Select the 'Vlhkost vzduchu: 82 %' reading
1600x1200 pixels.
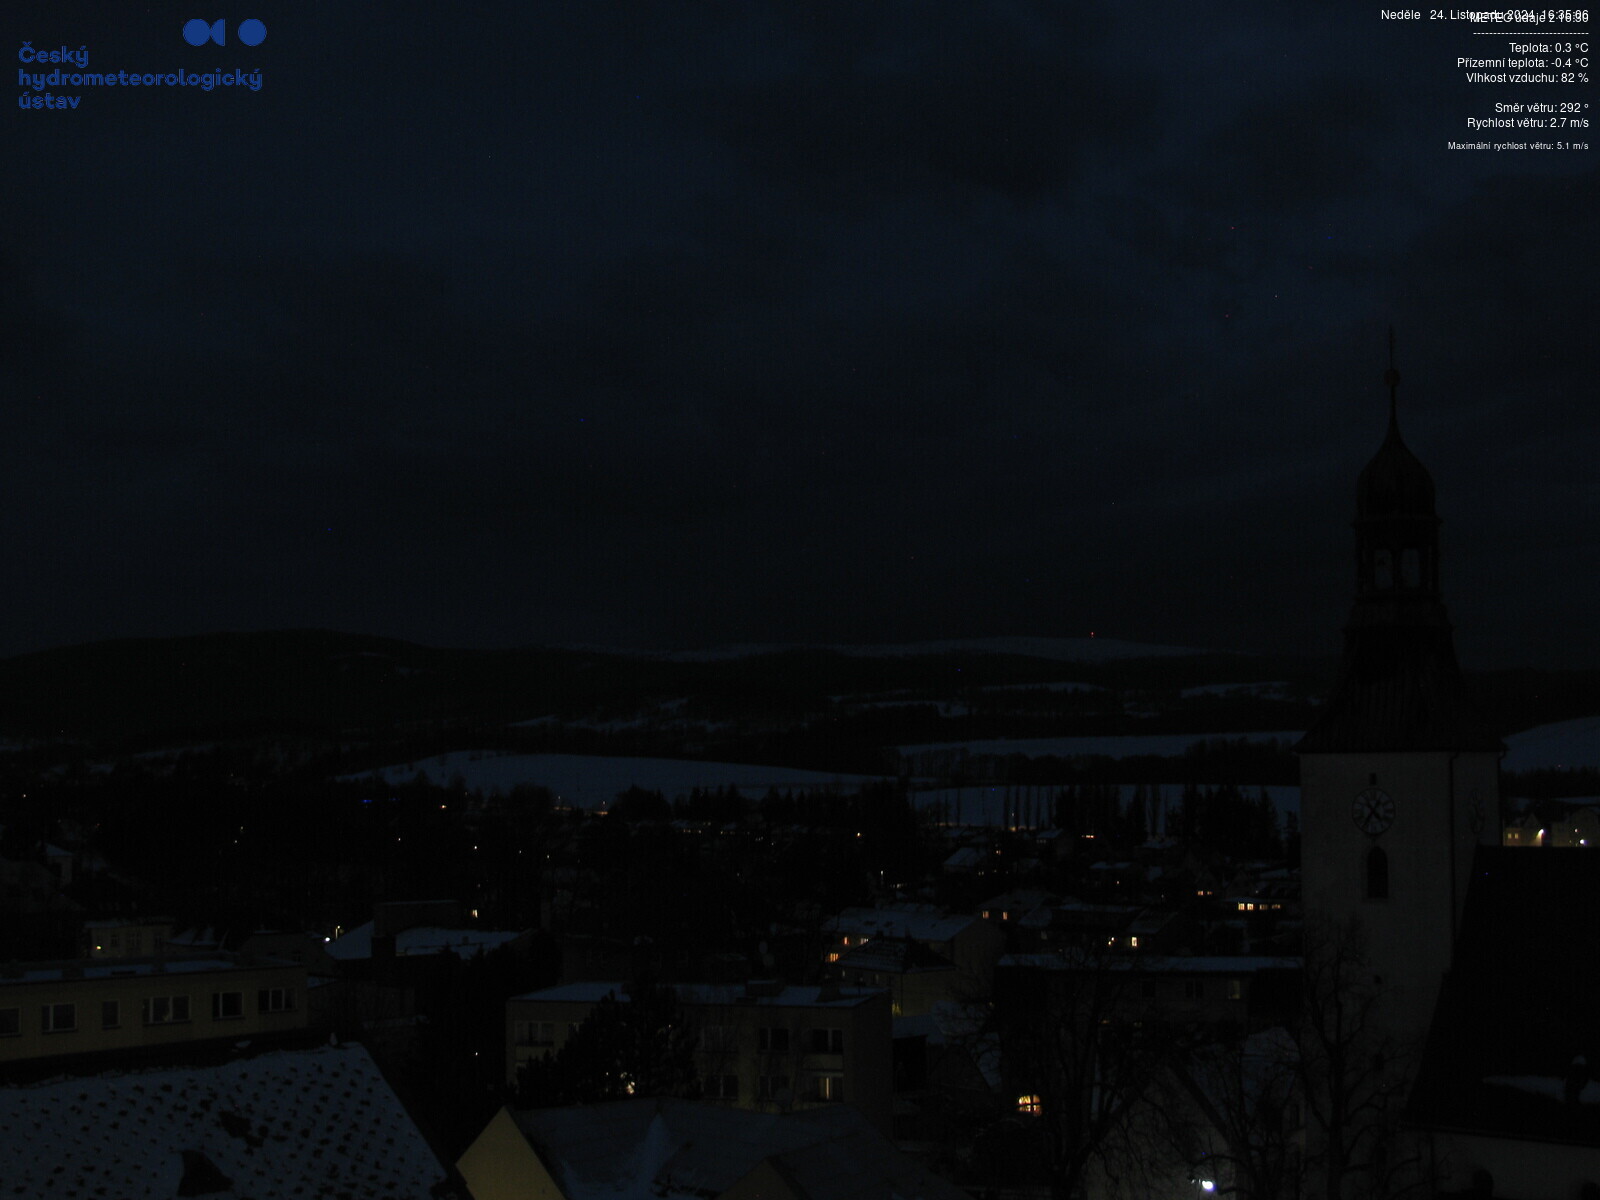coord(1527,78)
